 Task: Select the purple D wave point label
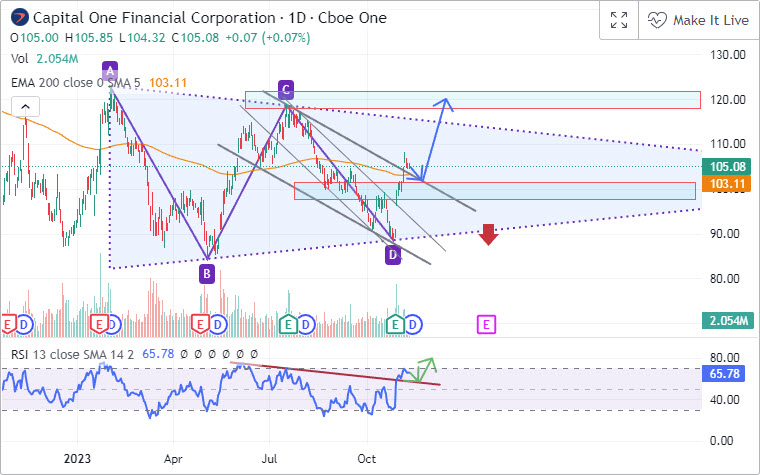(393, 255)
